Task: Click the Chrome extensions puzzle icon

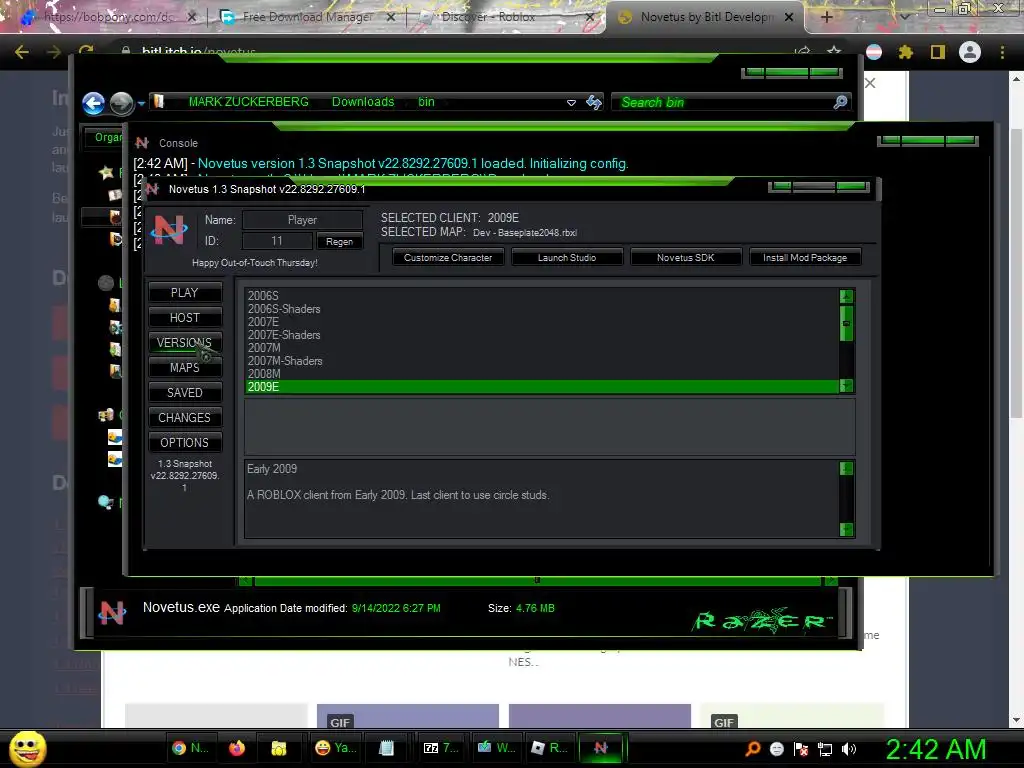Action: [905, 52]
